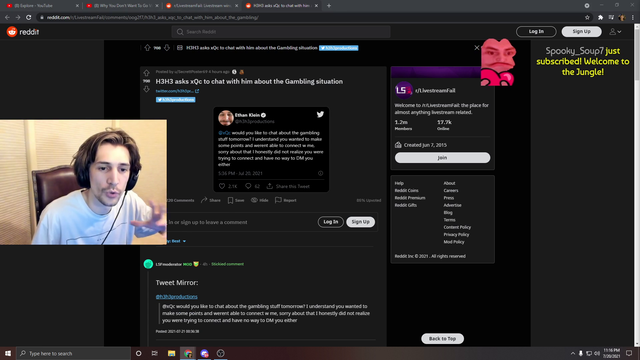Open Reddit Premium footer link
Screen dimensions: 640x360
(x=410, y=198)
